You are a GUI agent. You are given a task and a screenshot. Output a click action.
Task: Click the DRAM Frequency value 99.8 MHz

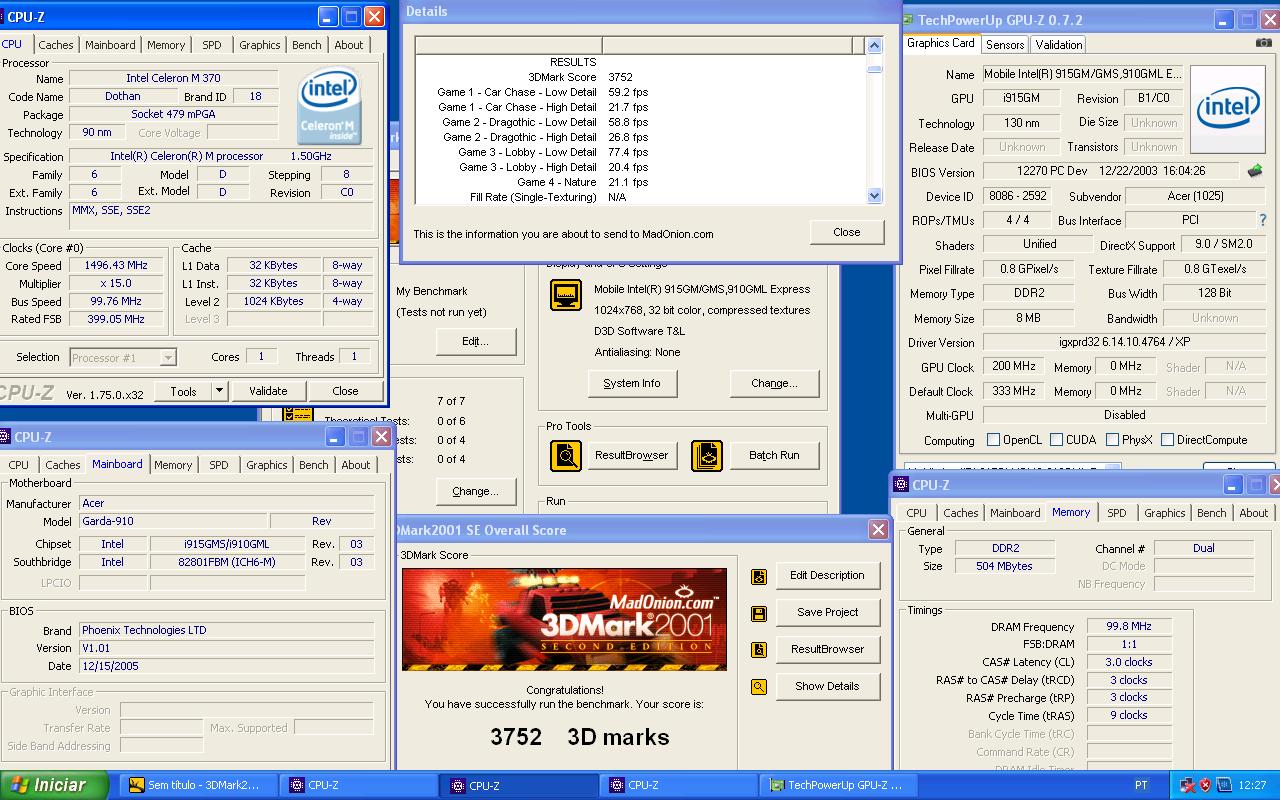[1129, 627]
